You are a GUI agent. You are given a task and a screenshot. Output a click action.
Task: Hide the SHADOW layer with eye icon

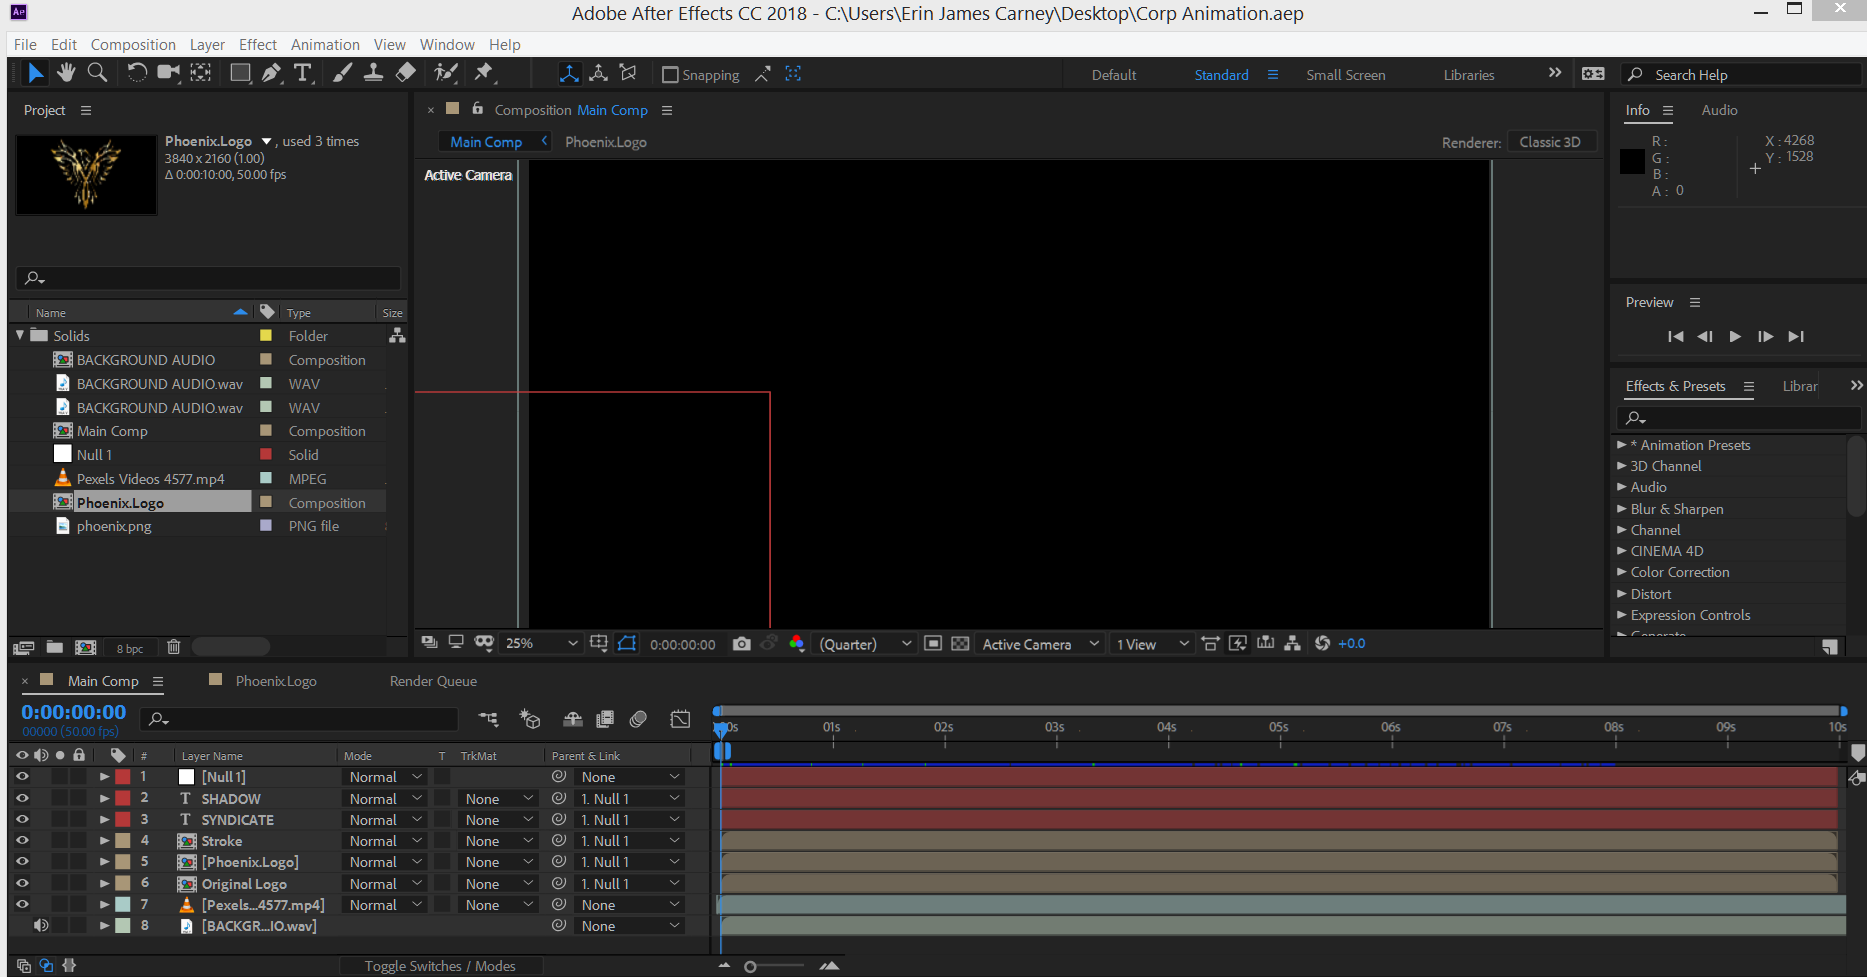[x=22, y=798]
